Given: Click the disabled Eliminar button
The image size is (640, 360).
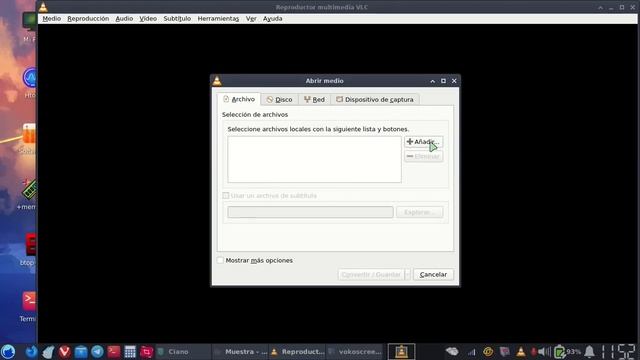Looking at the screenshot, I should 423,156.
